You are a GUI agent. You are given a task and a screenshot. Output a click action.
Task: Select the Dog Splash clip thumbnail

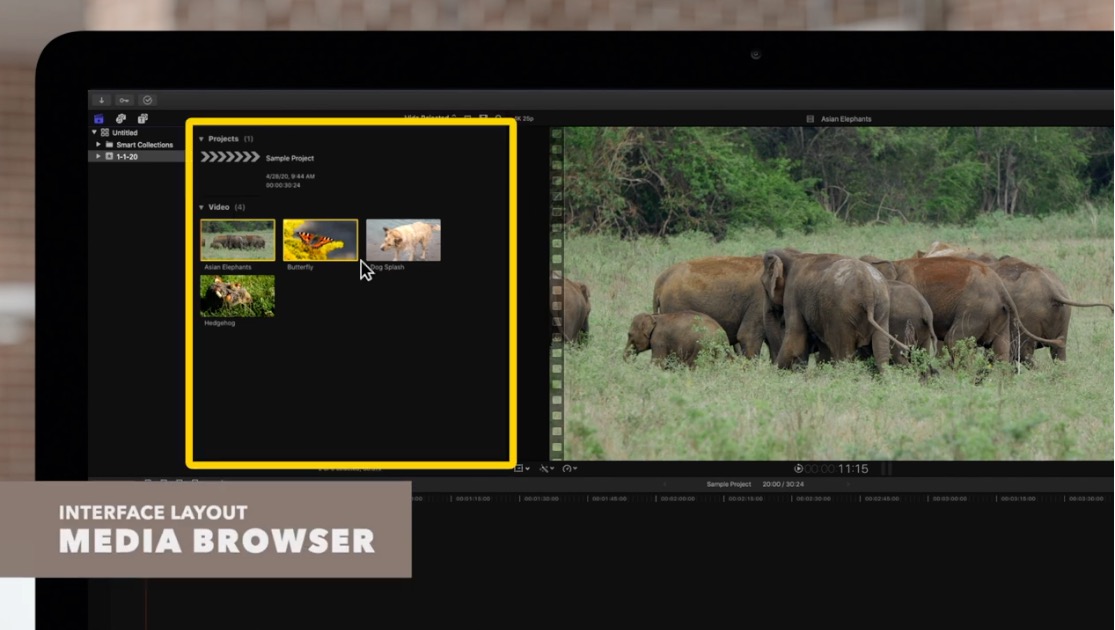point(403,240)
